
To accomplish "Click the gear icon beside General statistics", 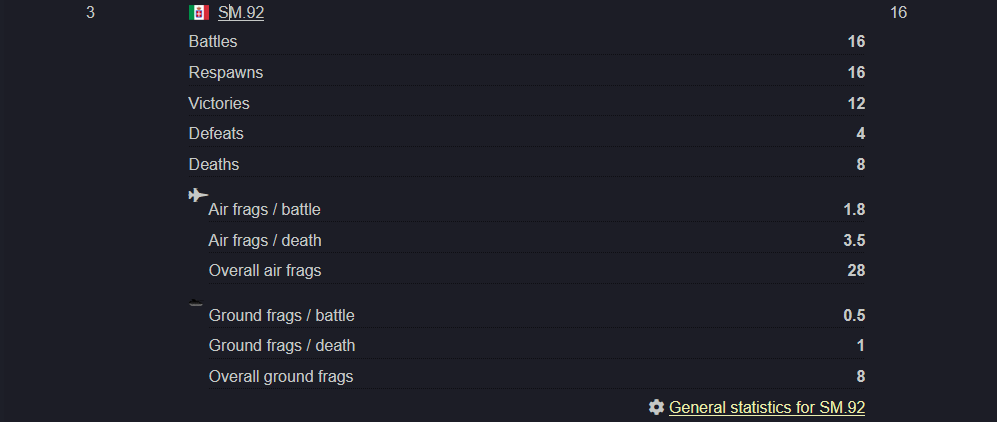I will coord(656,407).
